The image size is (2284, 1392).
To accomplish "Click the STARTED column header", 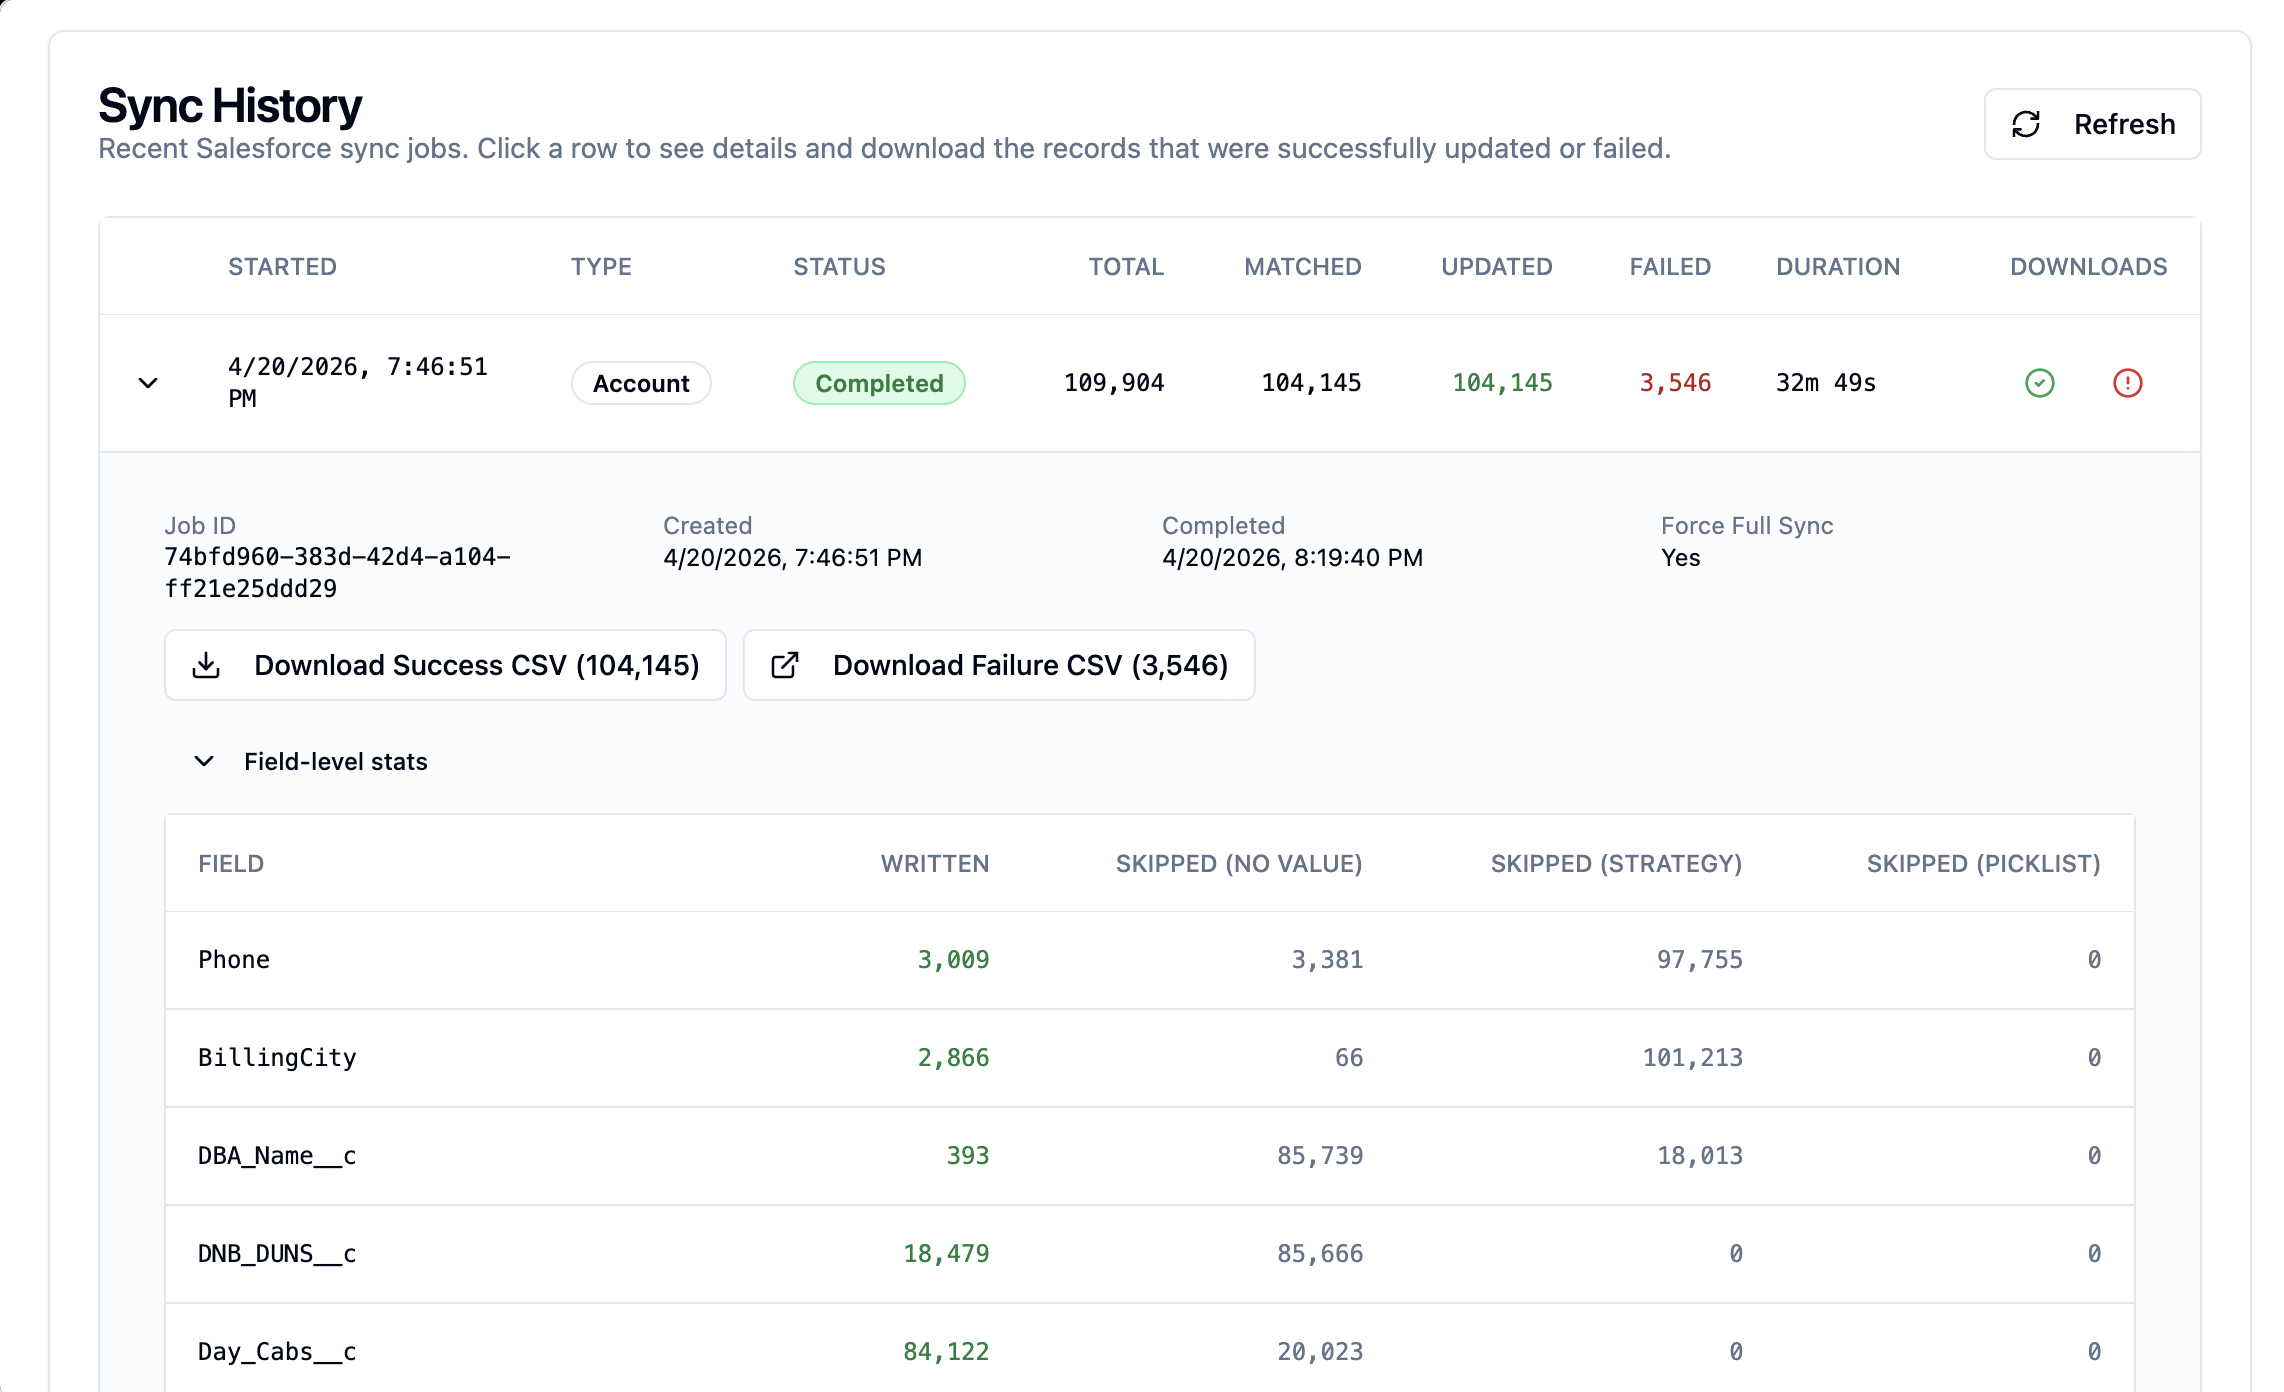I will [282, 266].
